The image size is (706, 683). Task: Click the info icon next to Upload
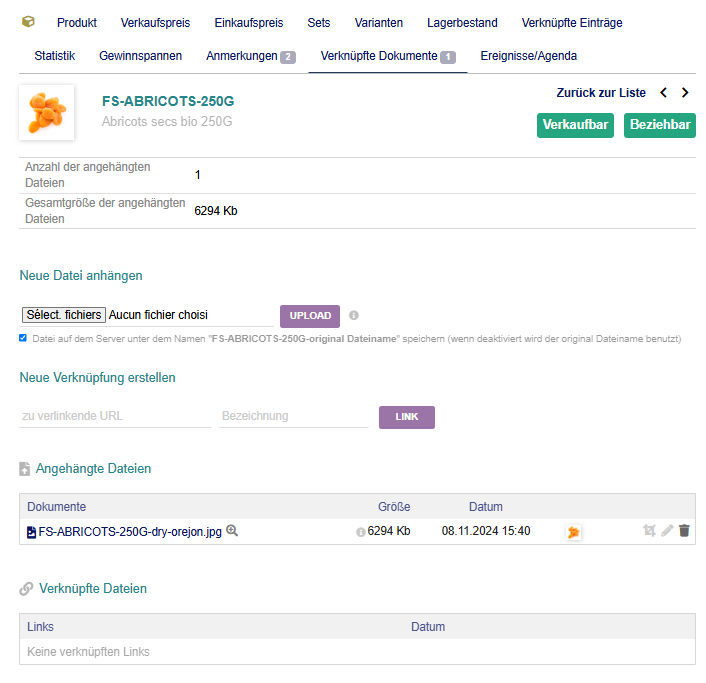(x=354, y=315)
